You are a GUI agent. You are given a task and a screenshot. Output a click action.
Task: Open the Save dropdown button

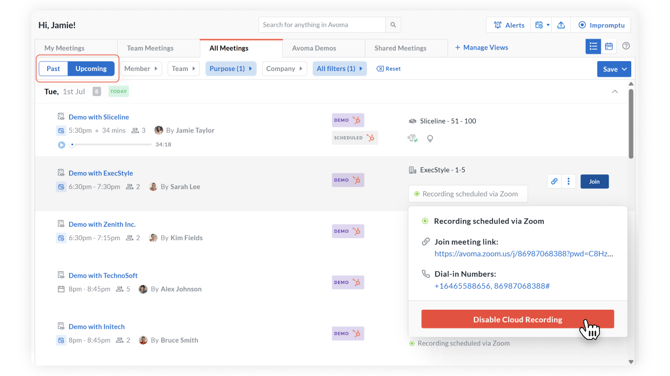(614, 69)
